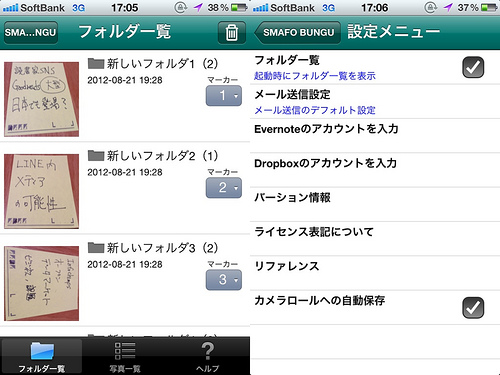Click the folder icon beside 新しいフォルダ3
Screen dimensions: 500x375
point(96,248)
